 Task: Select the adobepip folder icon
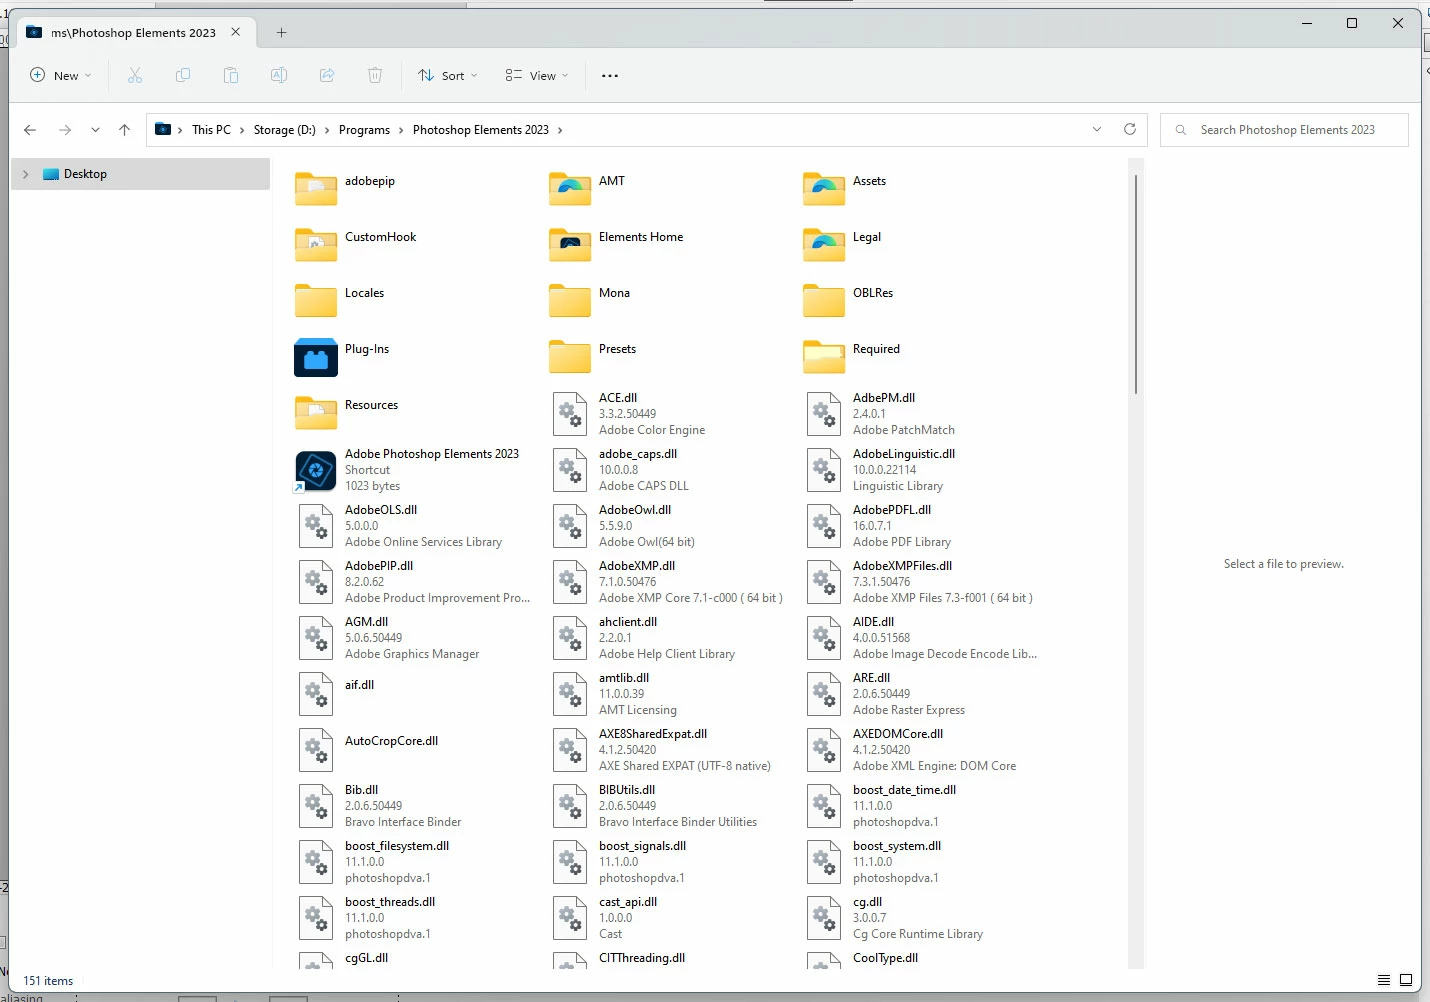tap(316, 189)
